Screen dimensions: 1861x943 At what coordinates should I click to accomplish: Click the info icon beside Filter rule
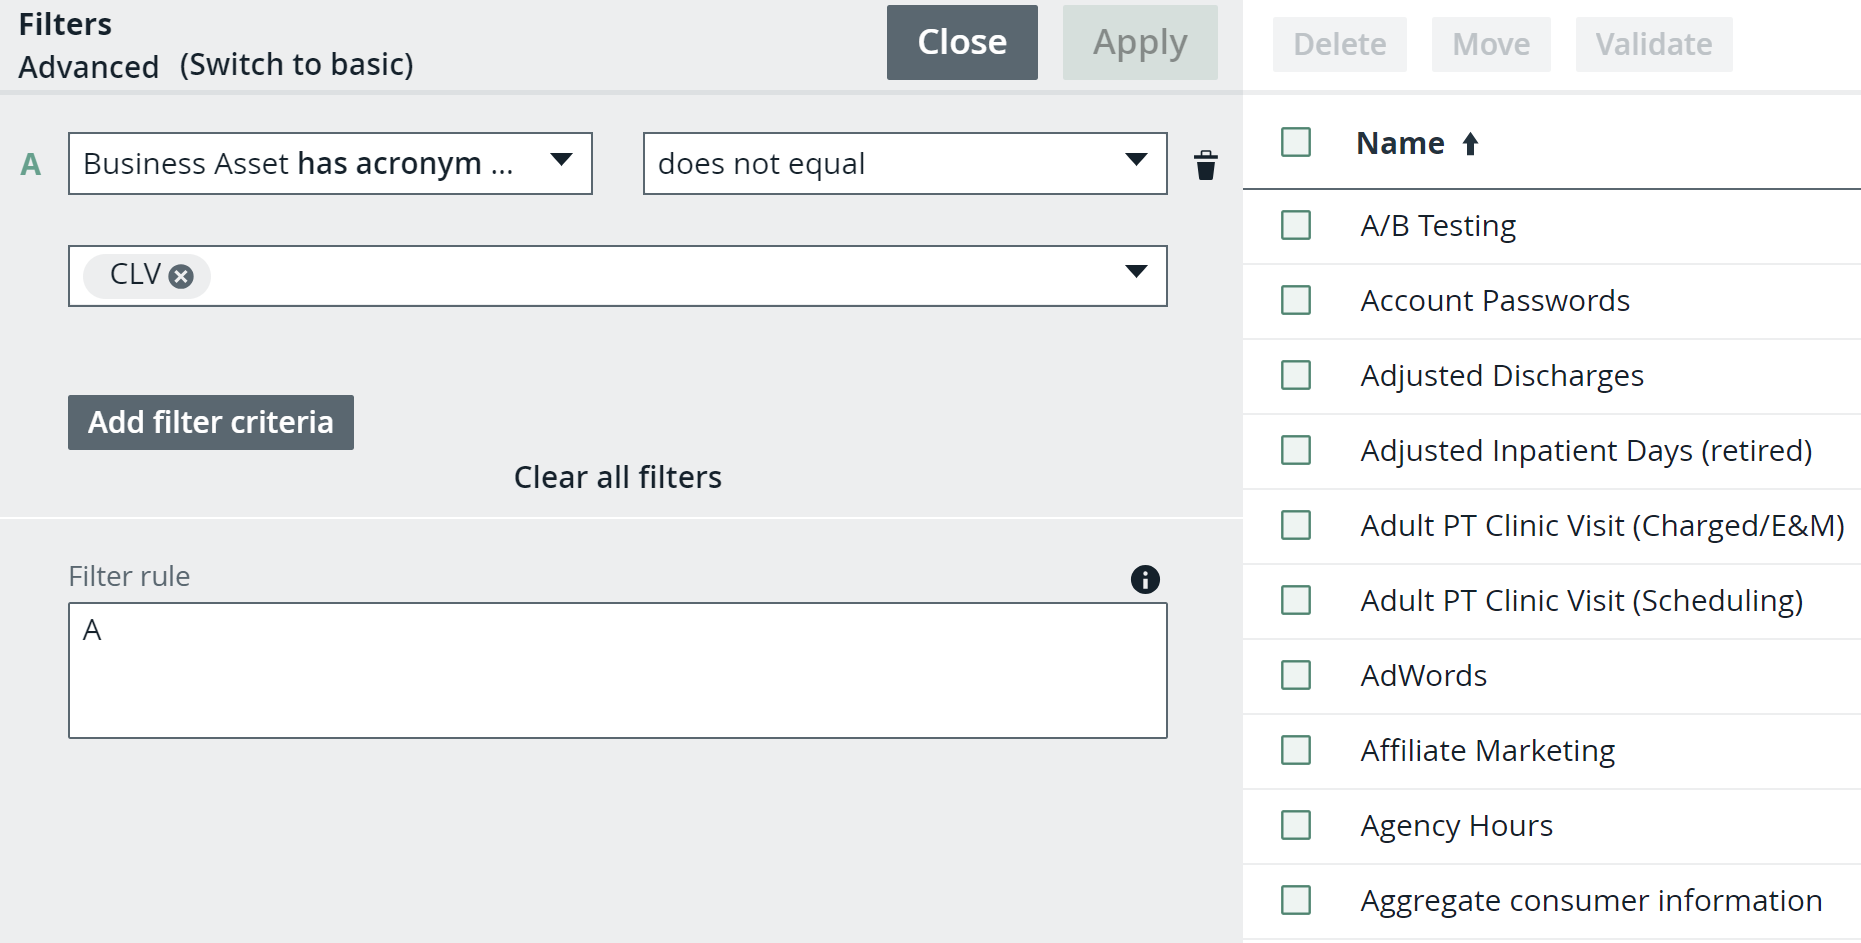(x=1146, y=579)
